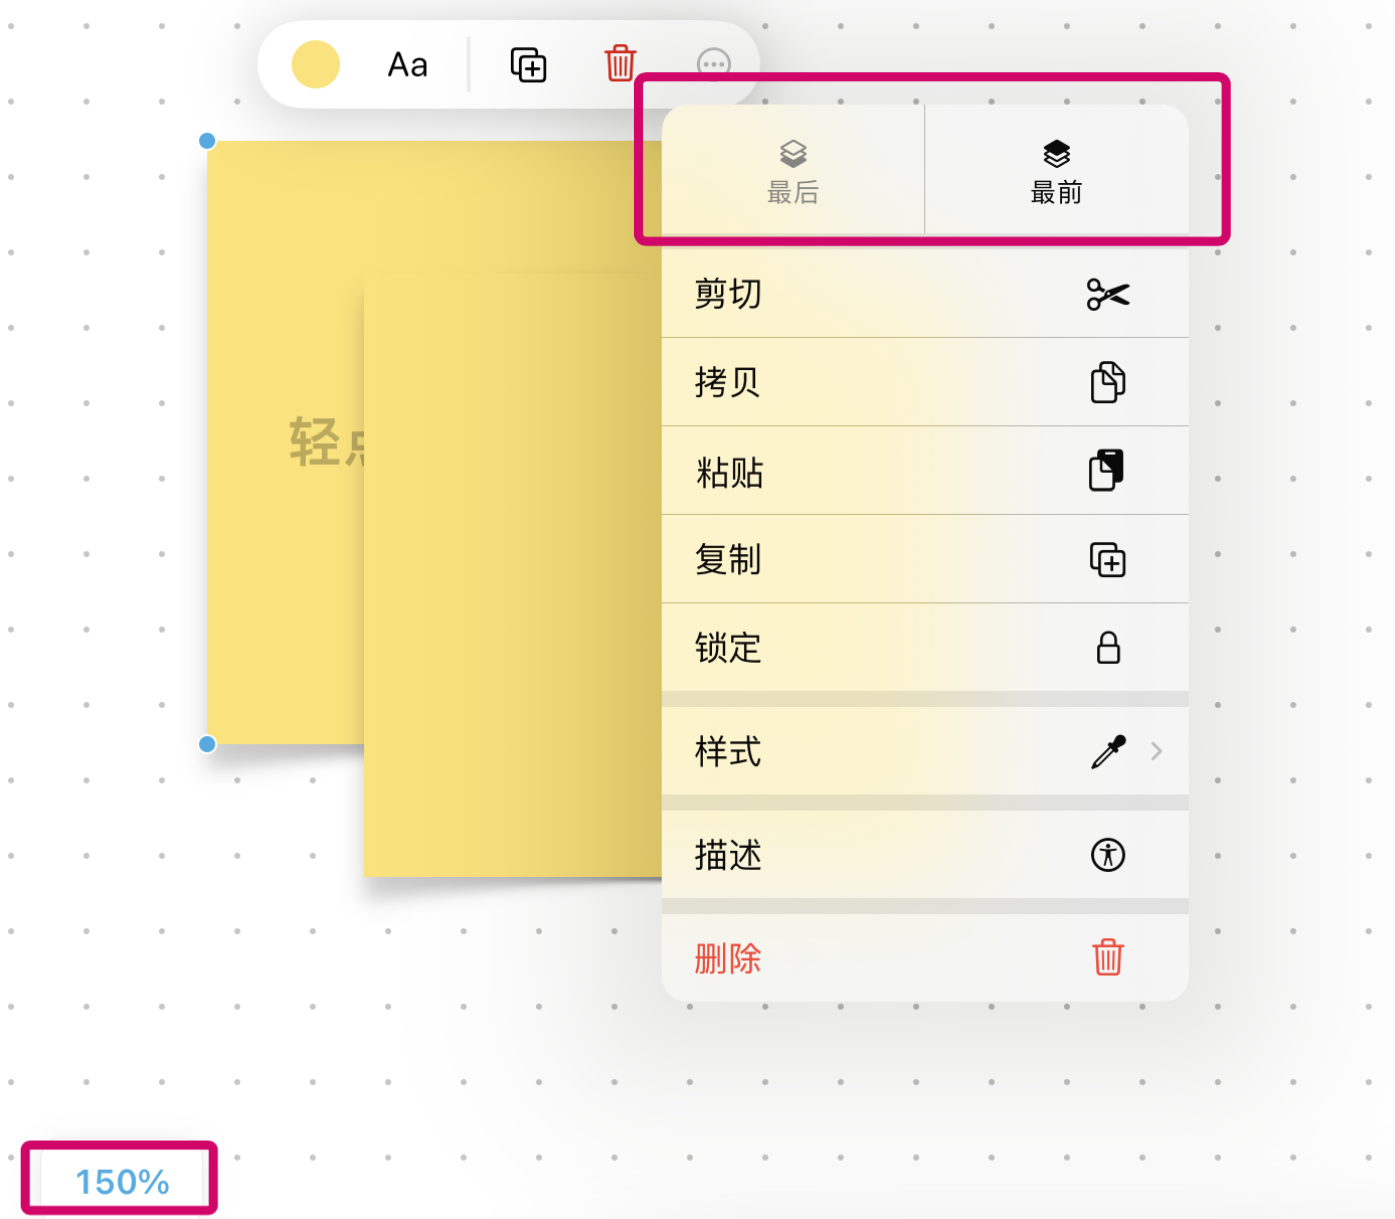Click 删除 to delete the note

[x=727, y=958]
